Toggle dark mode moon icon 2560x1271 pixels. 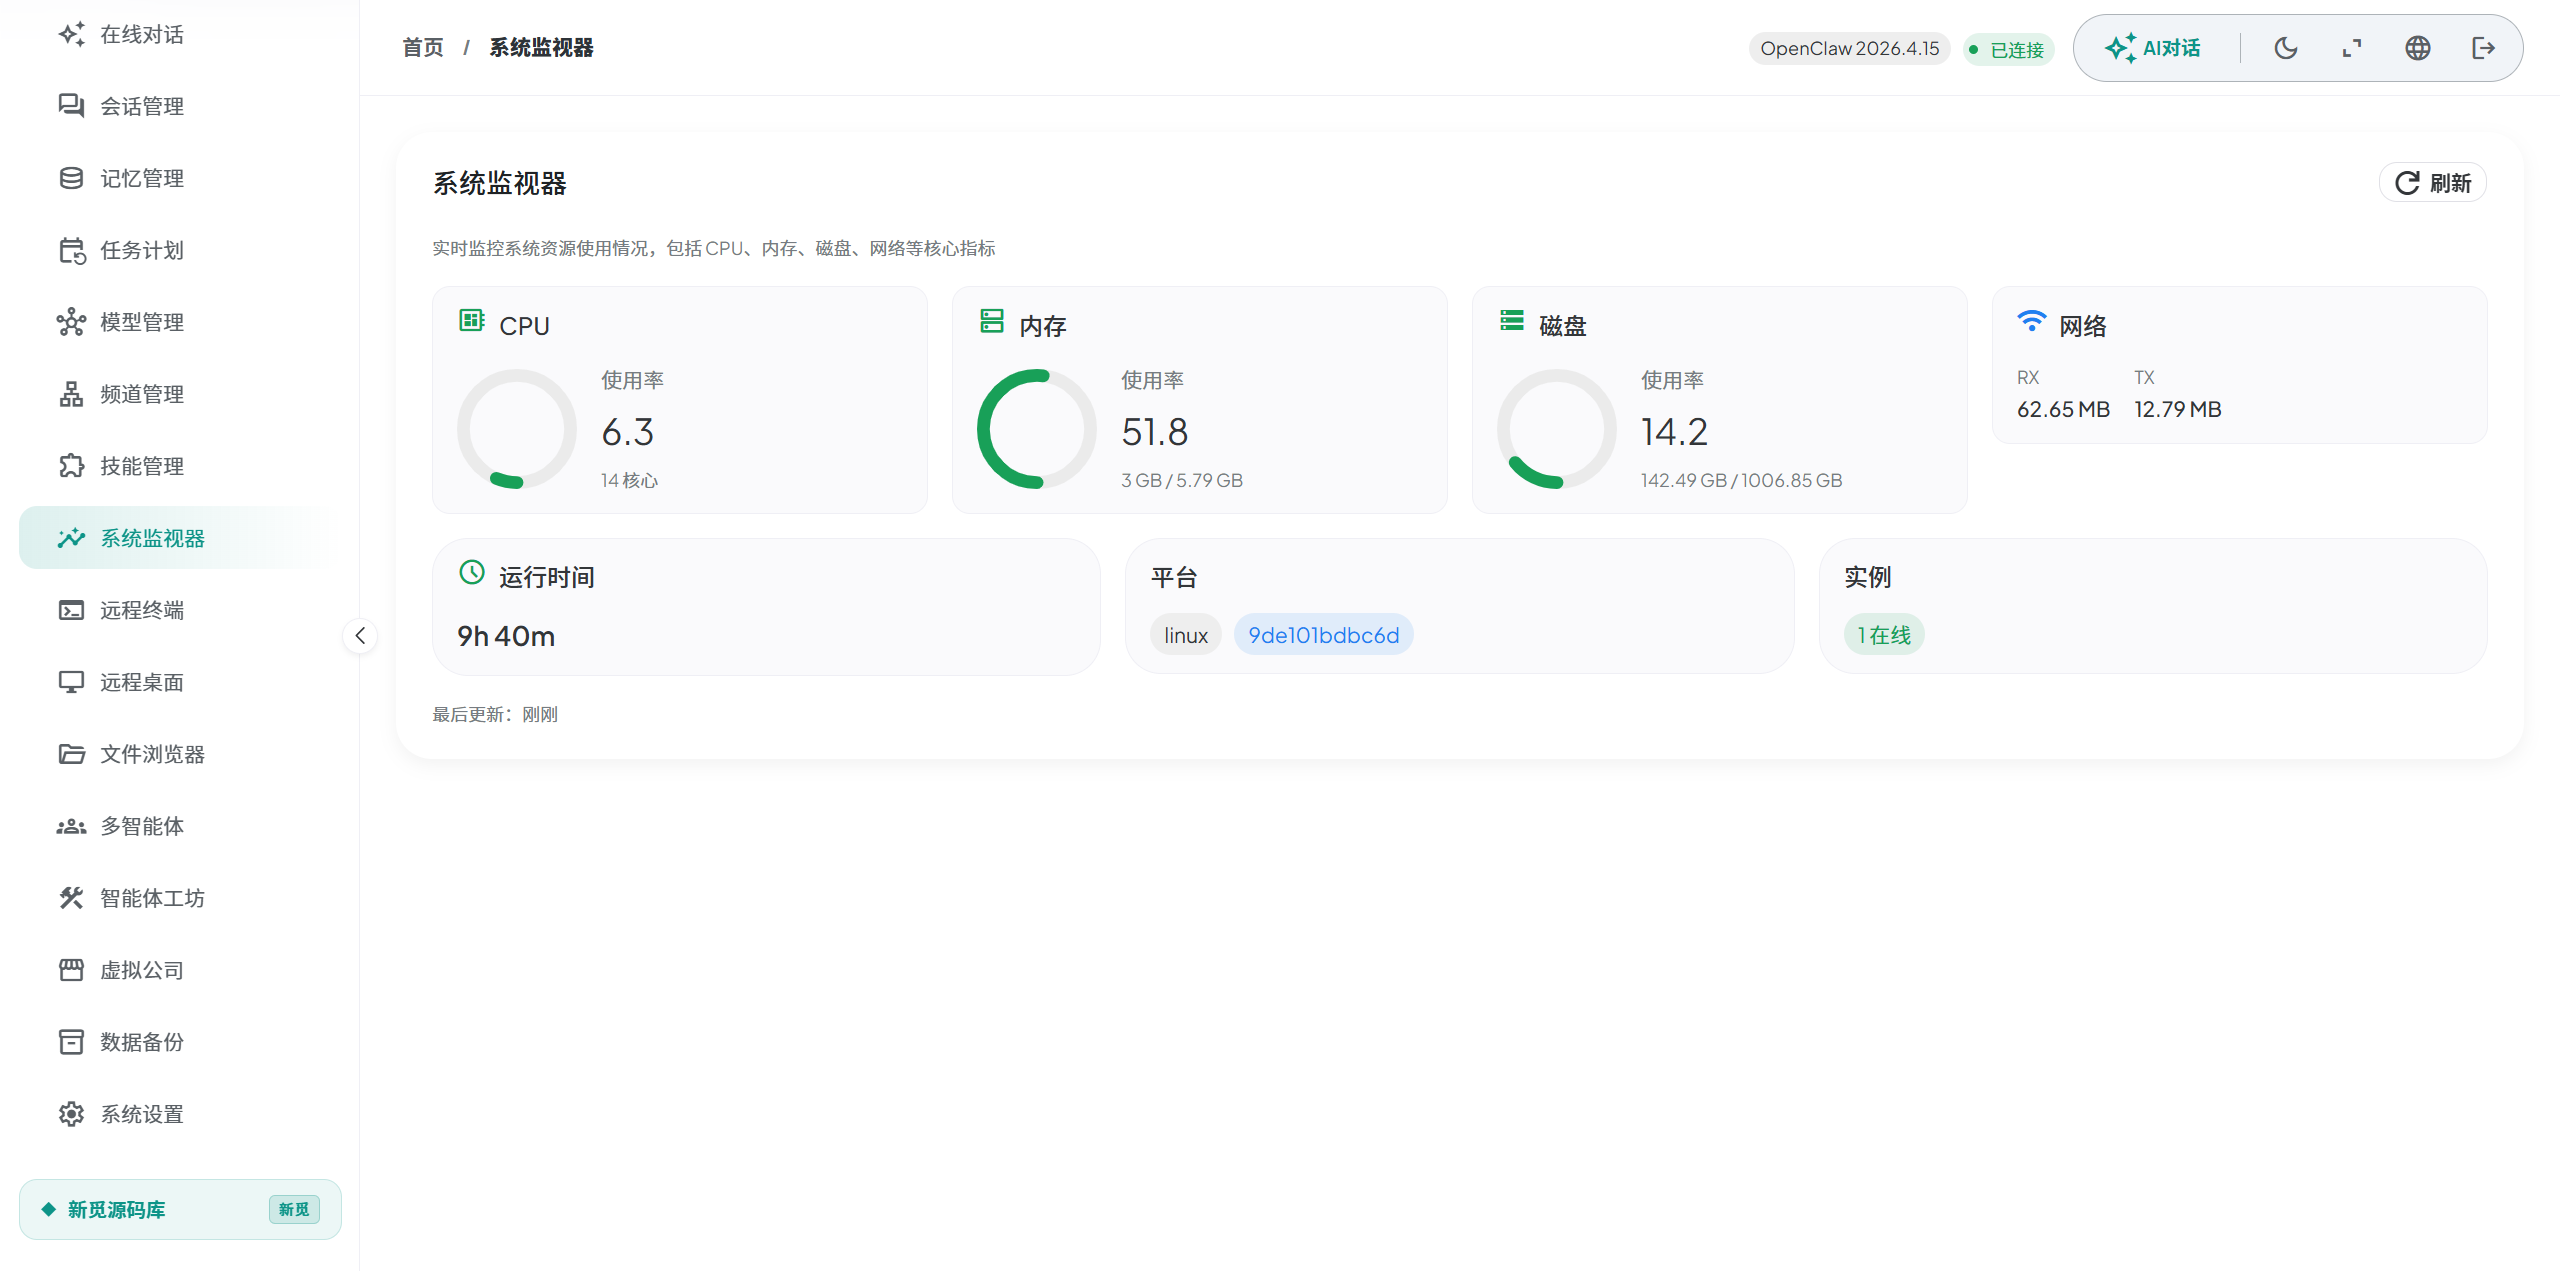(2285, 48)
